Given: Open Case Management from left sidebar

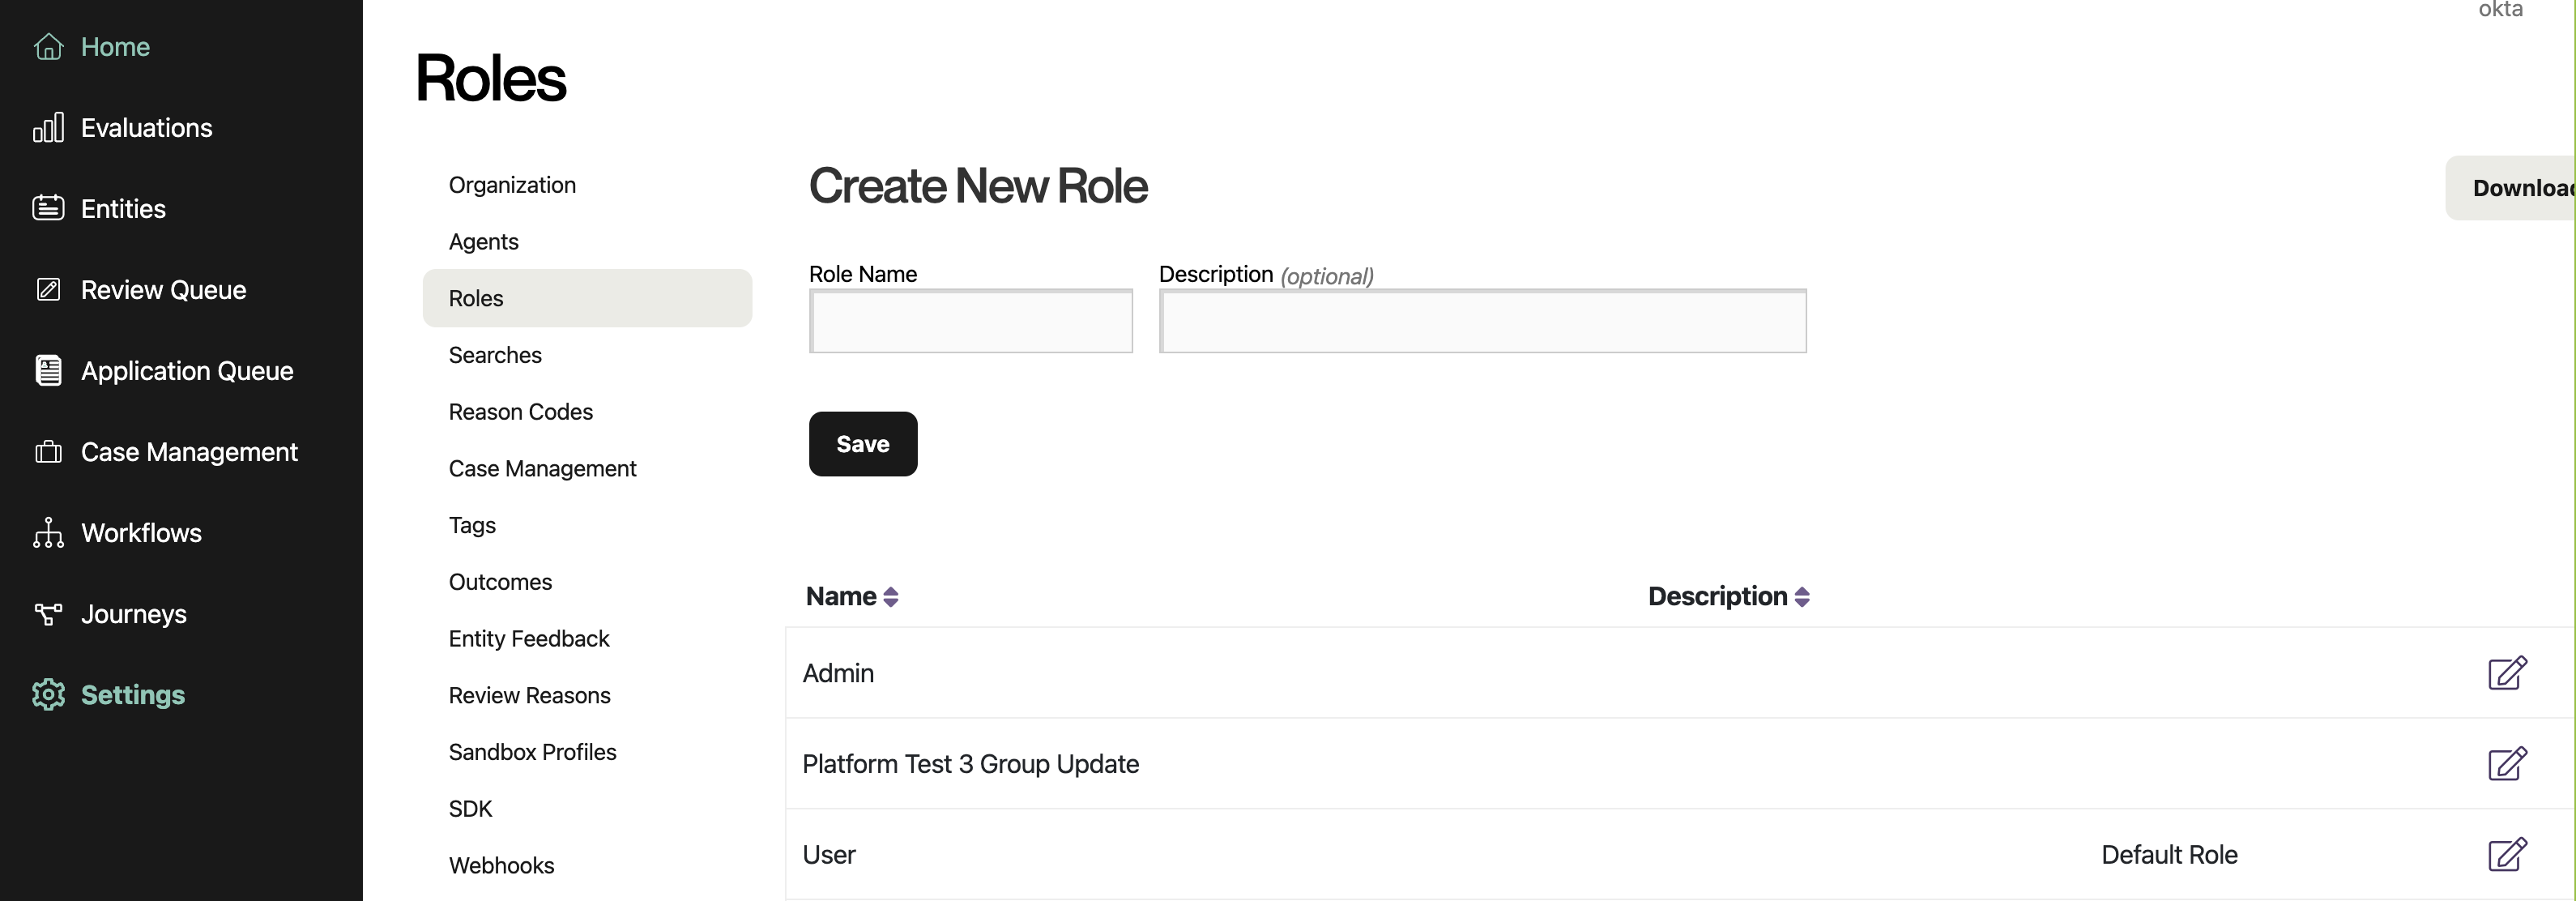Looking at the screenshot, I should click(188, 452).
